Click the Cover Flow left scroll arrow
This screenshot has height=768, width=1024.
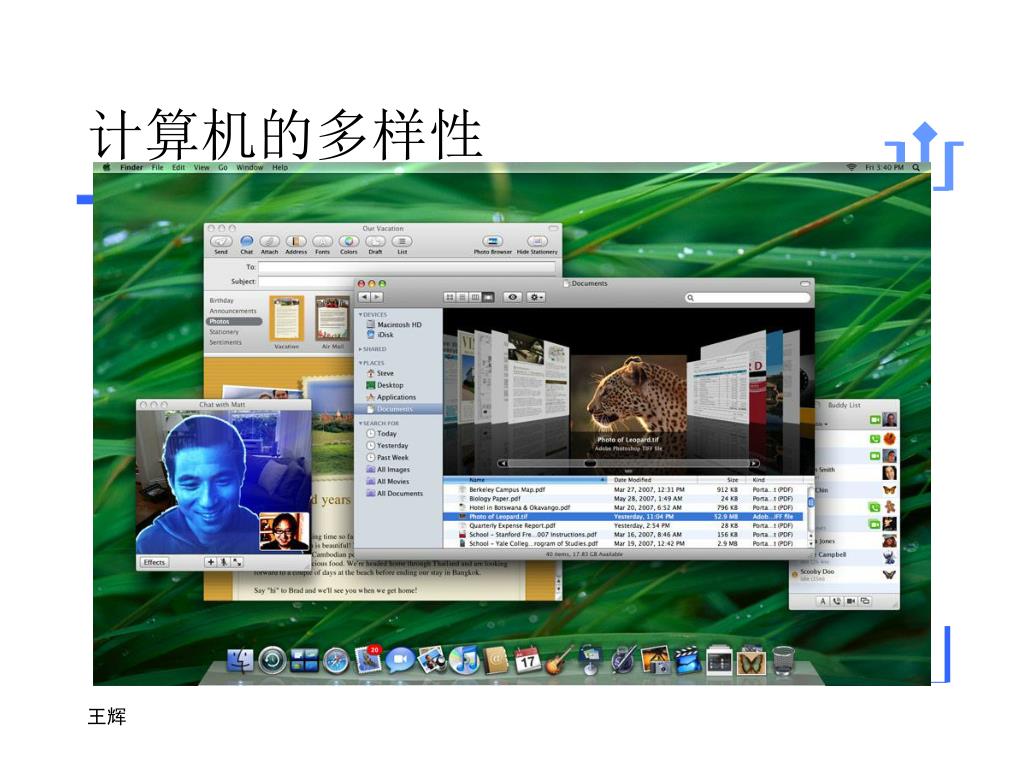point(502,464)
